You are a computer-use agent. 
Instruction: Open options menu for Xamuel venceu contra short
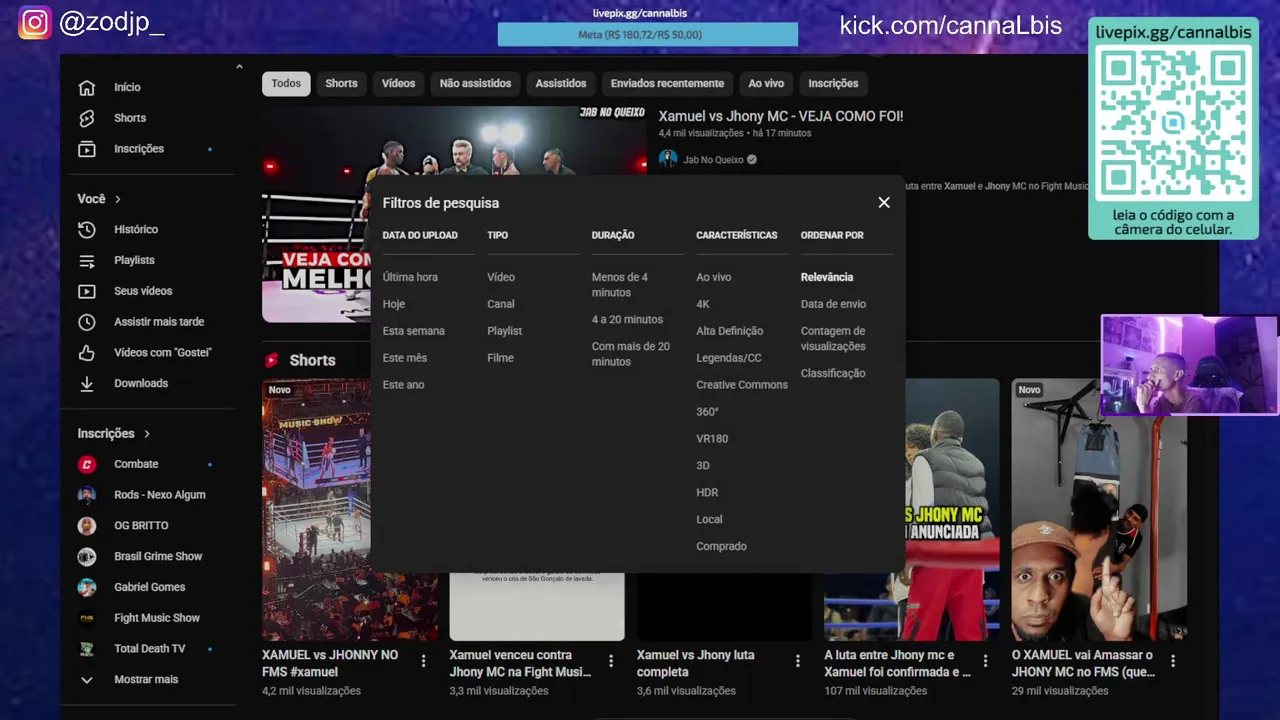pyautogui.click(x=611, y=661)
